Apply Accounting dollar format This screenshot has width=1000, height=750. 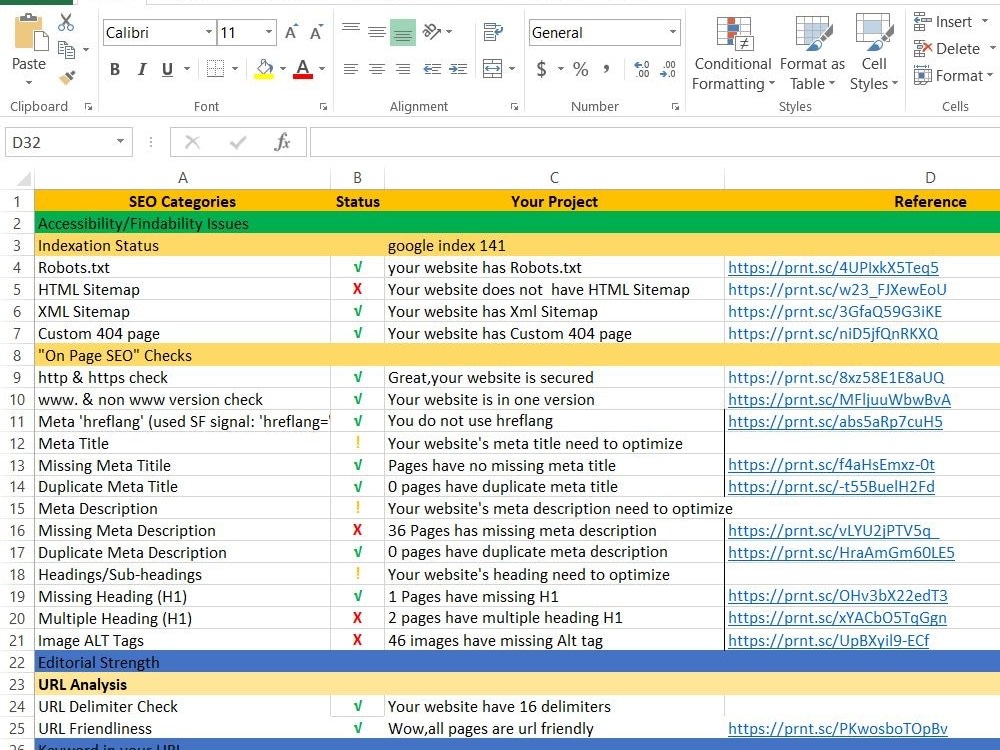541,69
